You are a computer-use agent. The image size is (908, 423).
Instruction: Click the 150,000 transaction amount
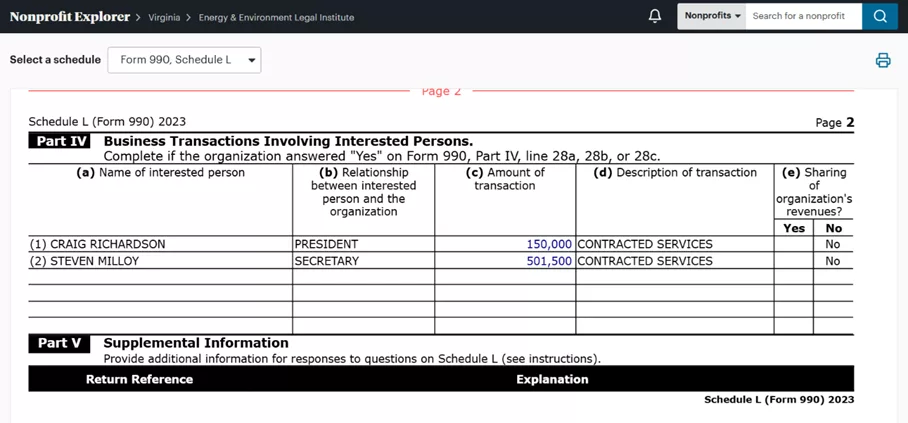tap(549, 245)
